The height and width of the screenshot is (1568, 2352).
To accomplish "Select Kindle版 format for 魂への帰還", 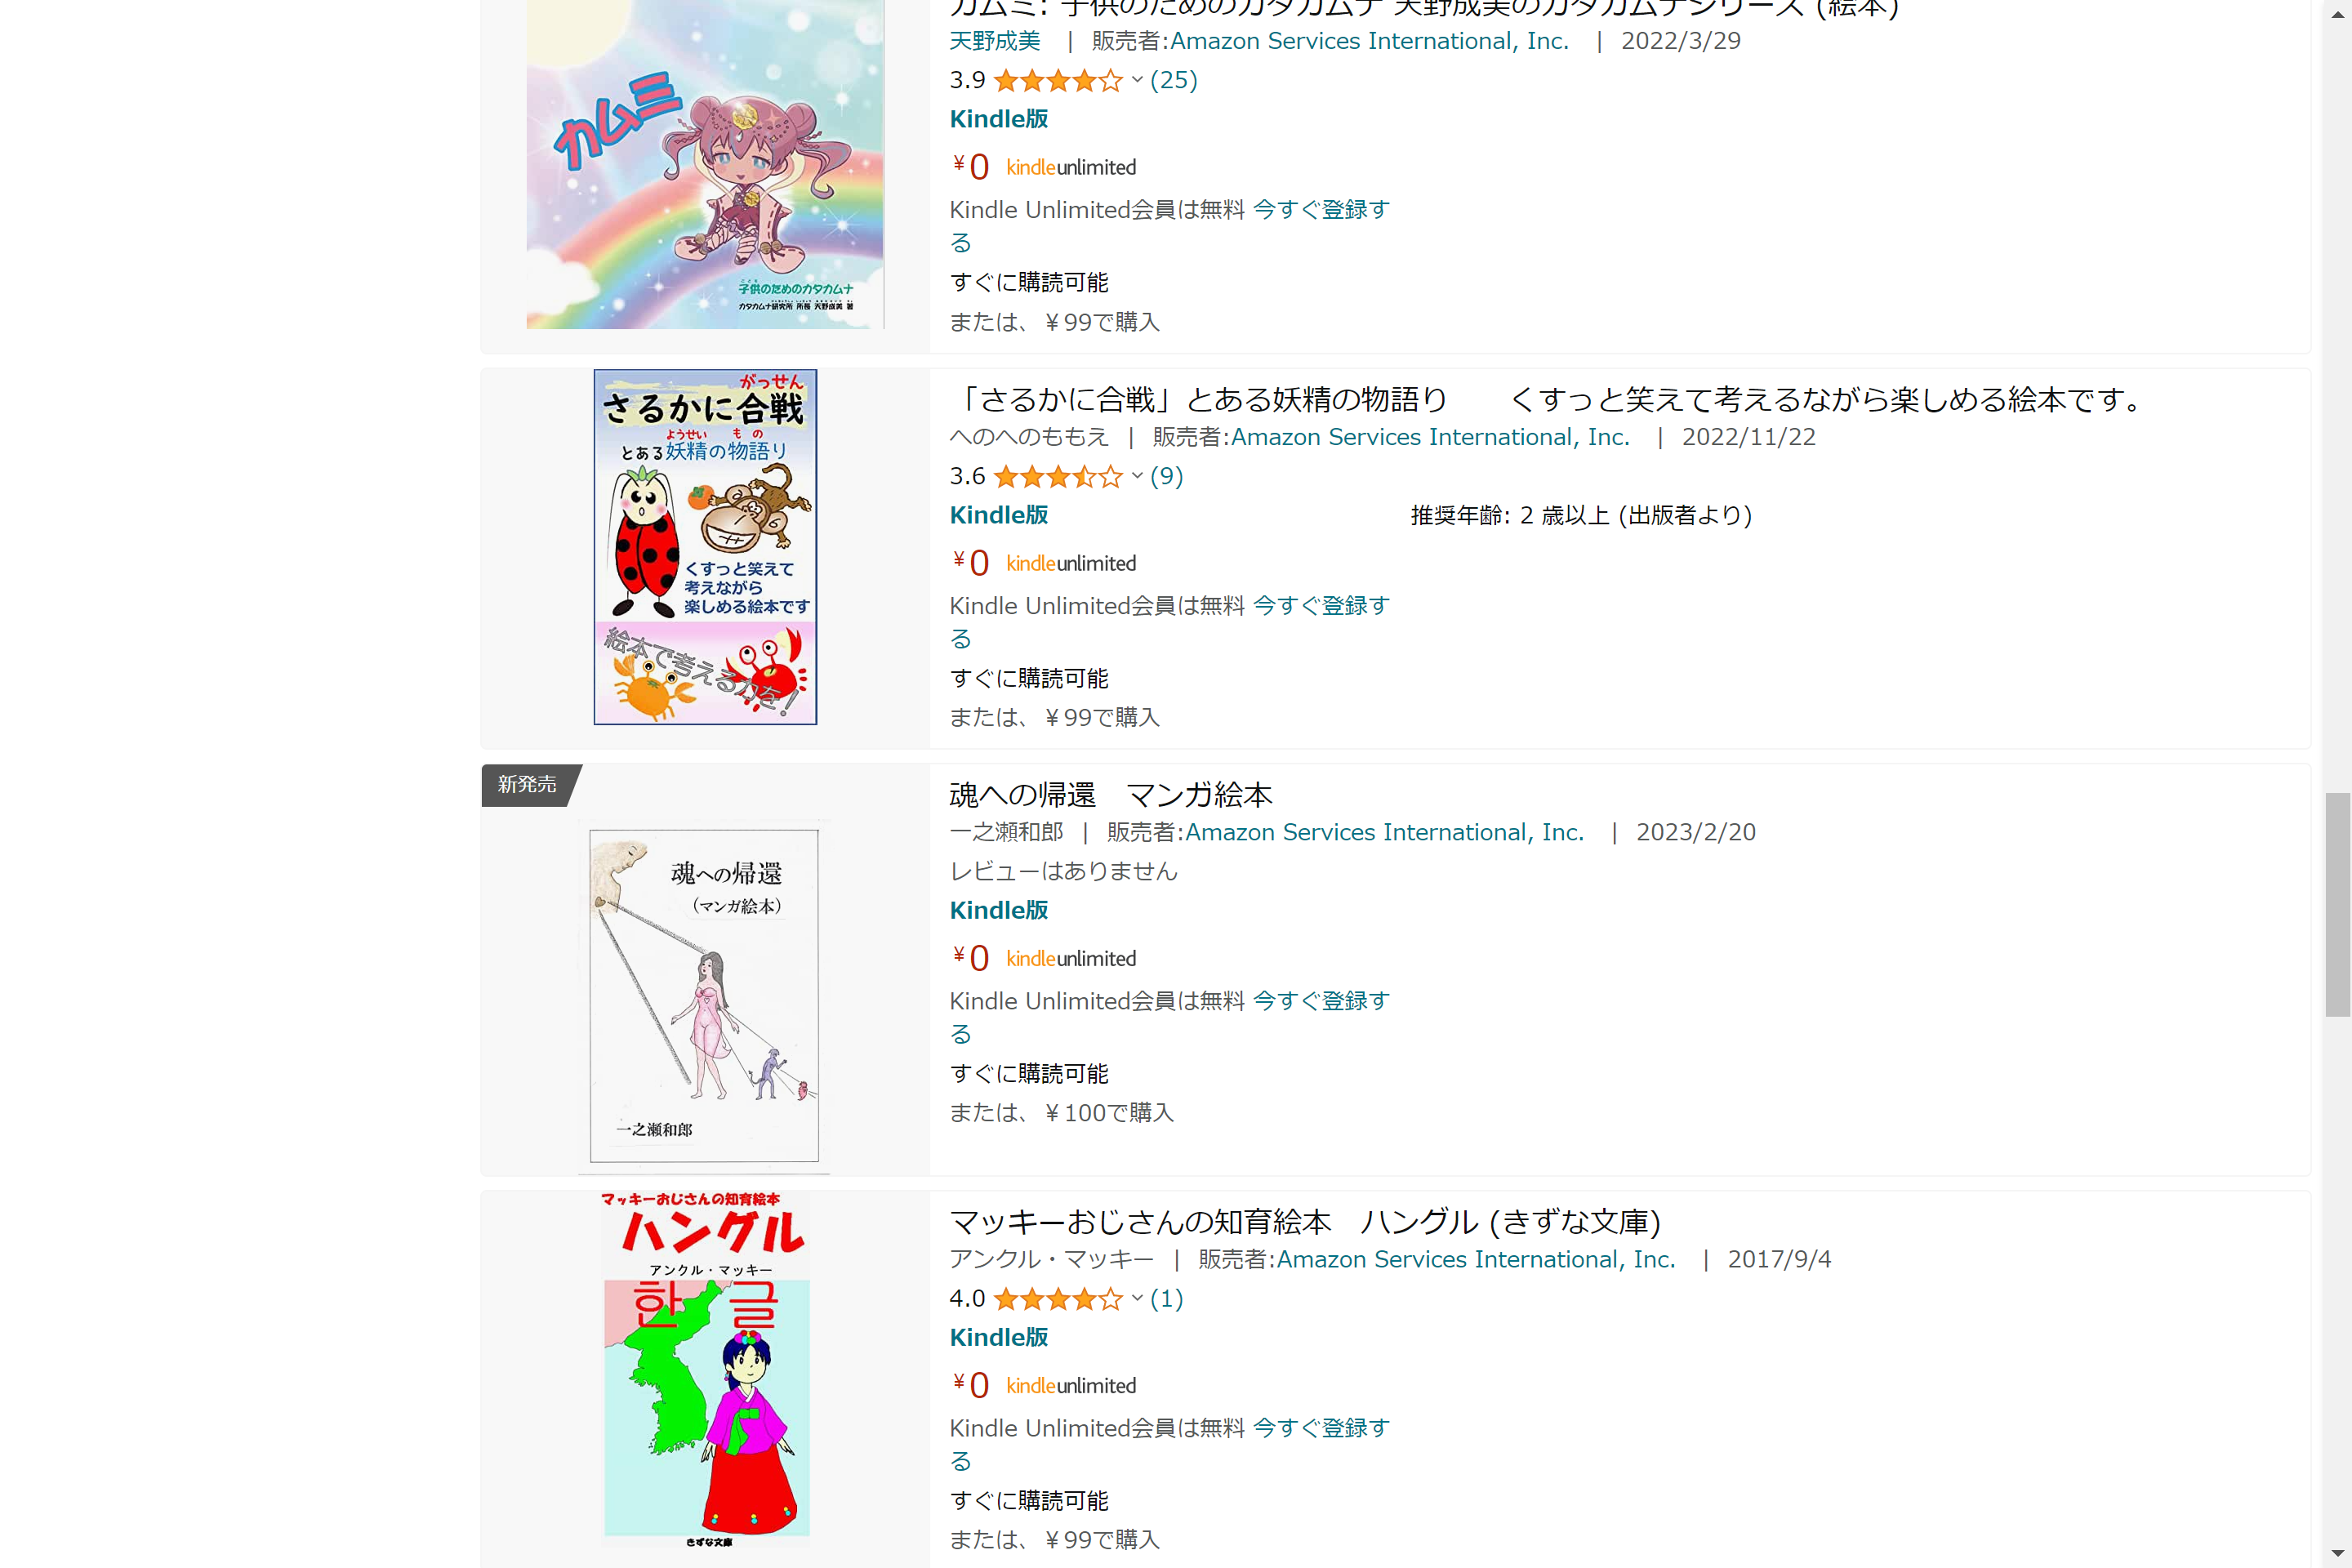I will (x=999, y=910).
